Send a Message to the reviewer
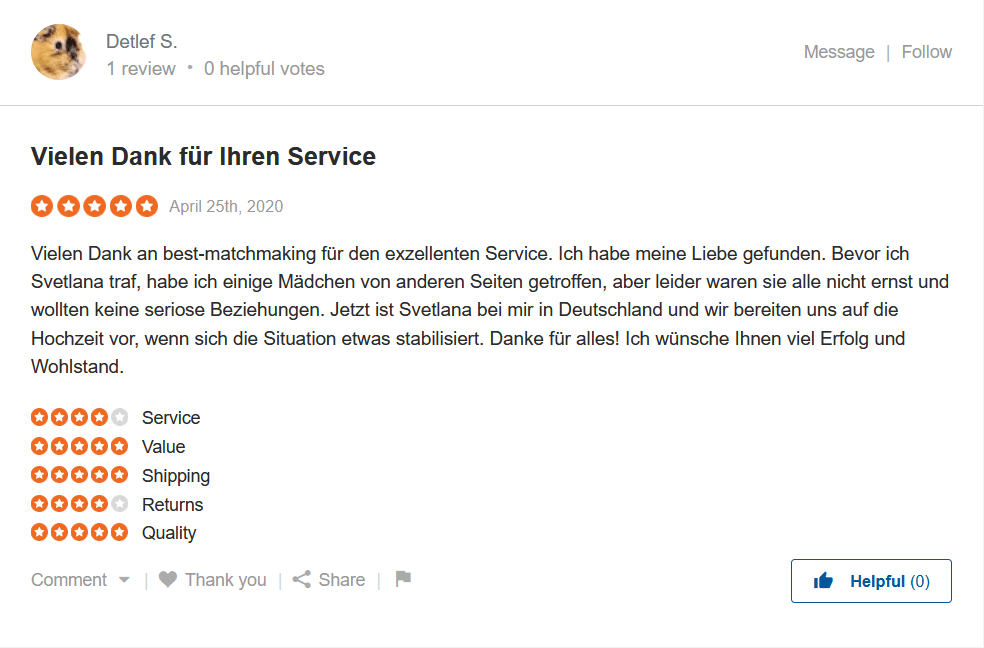This screenshot has width=984, height=648. coord(839,52)
